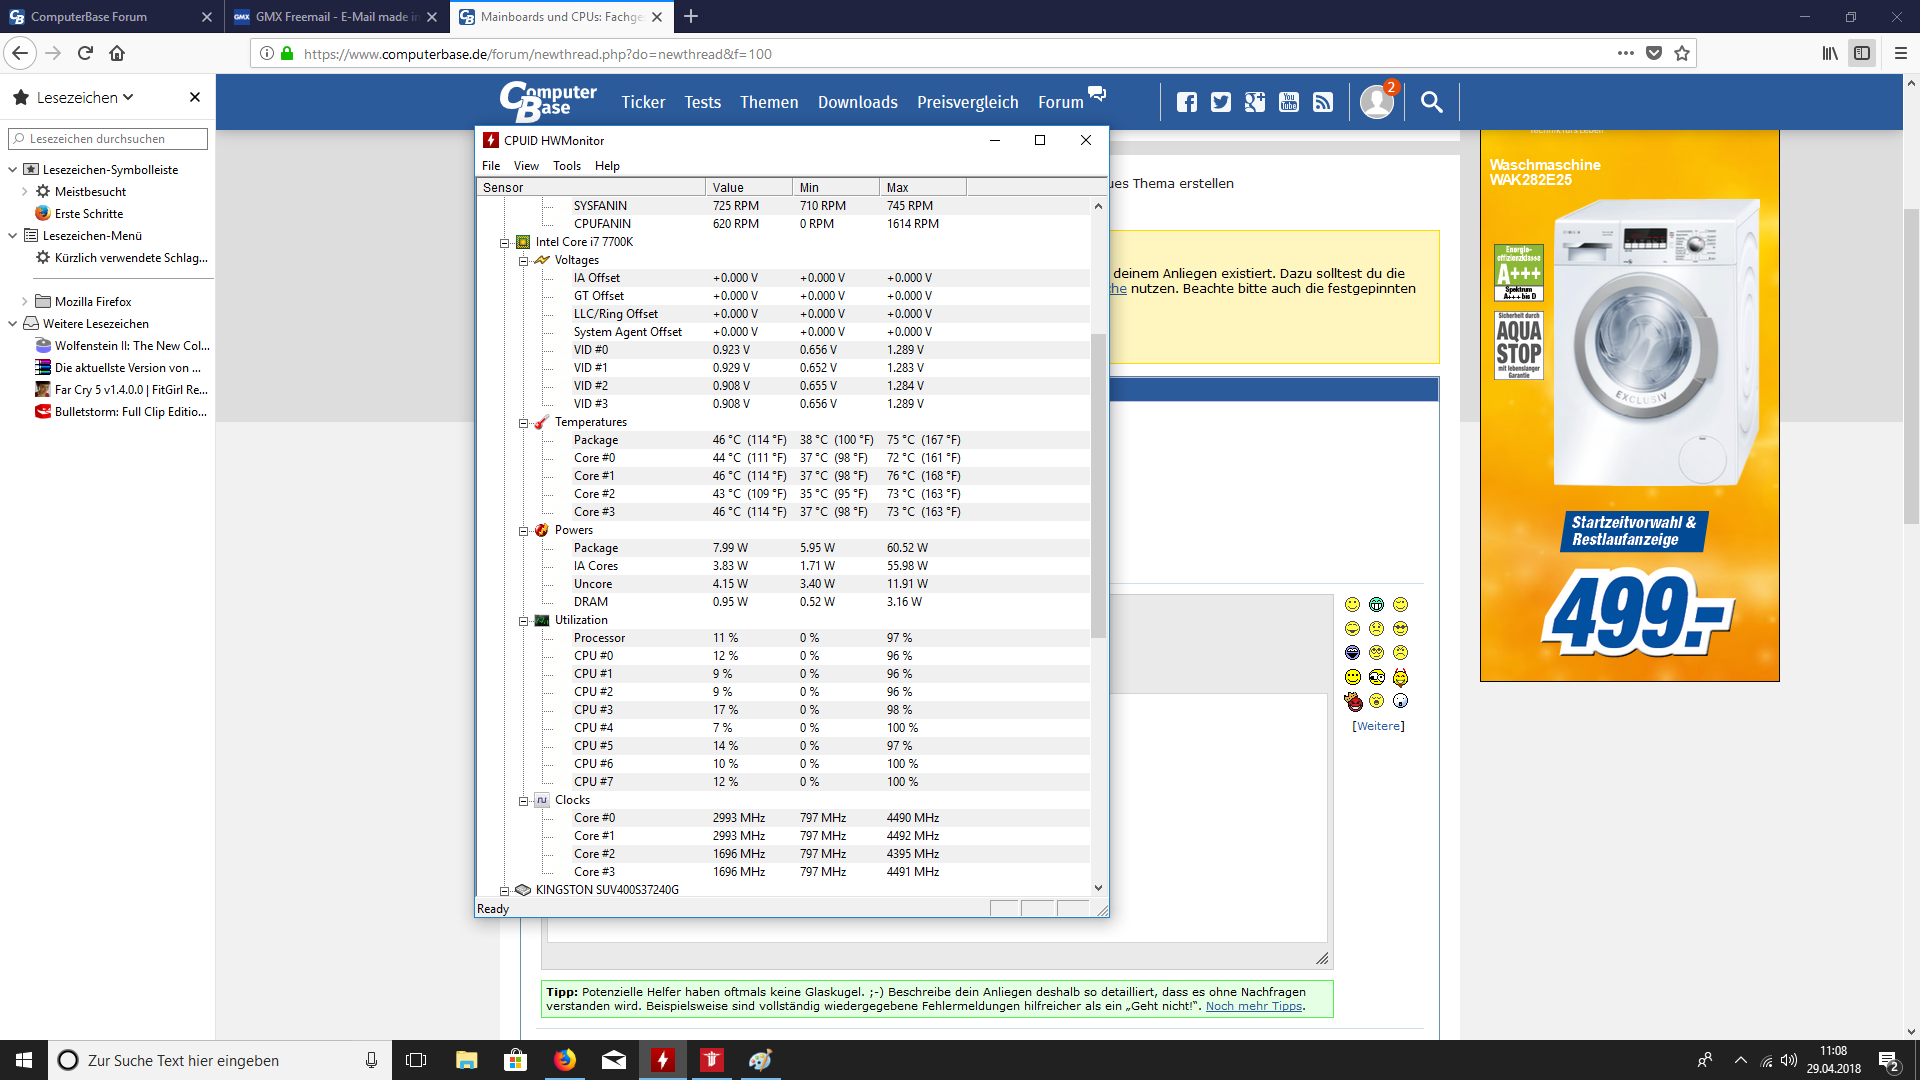Click the RSS feed icon
This screenshot has height=1080, width=1920.
coord(1323,102)
